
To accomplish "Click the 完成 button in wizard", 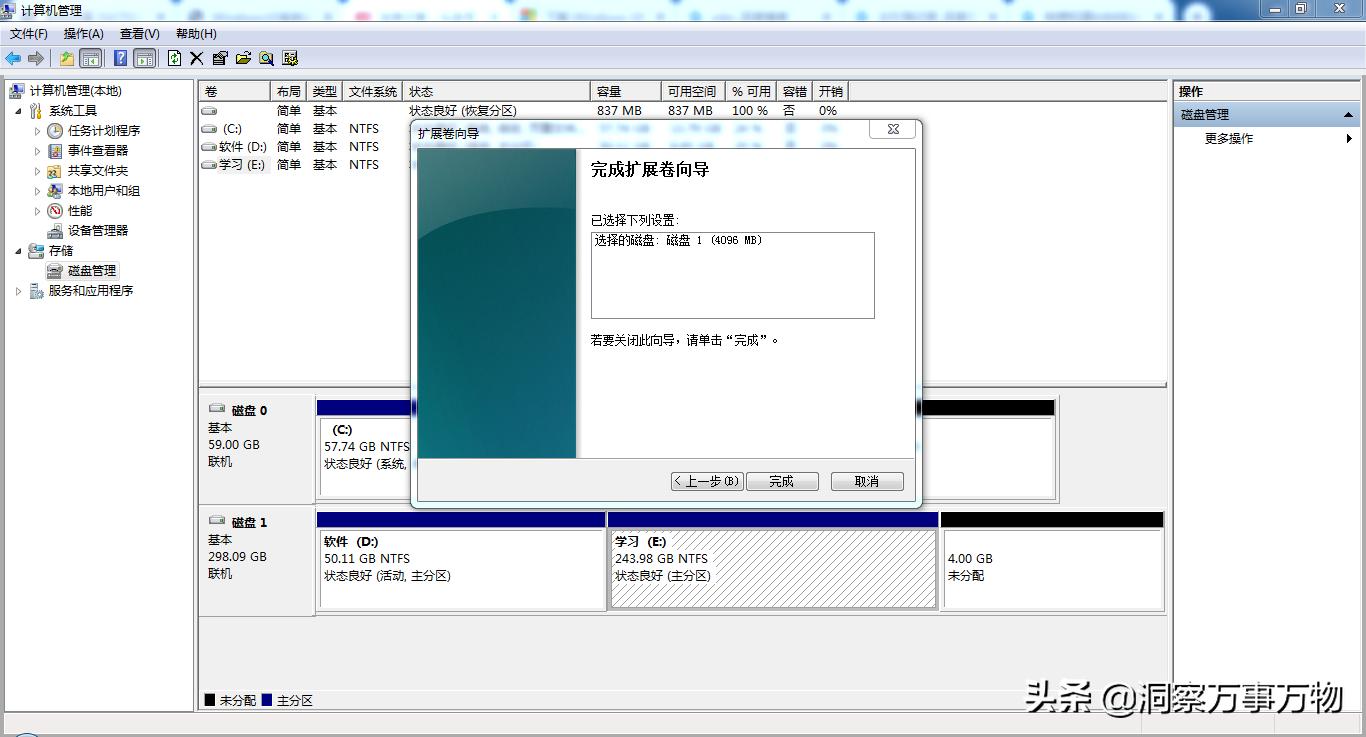I will click(x=782, y=481).
